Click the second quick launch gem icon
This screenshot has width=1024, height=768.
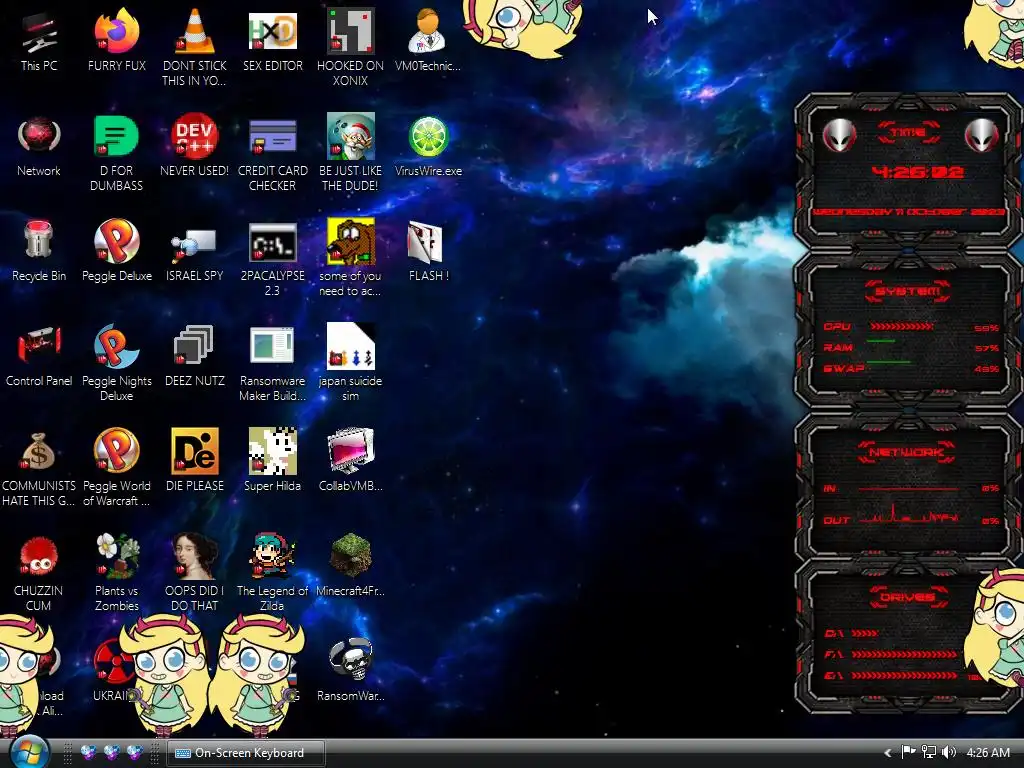(x=112, y=753)
